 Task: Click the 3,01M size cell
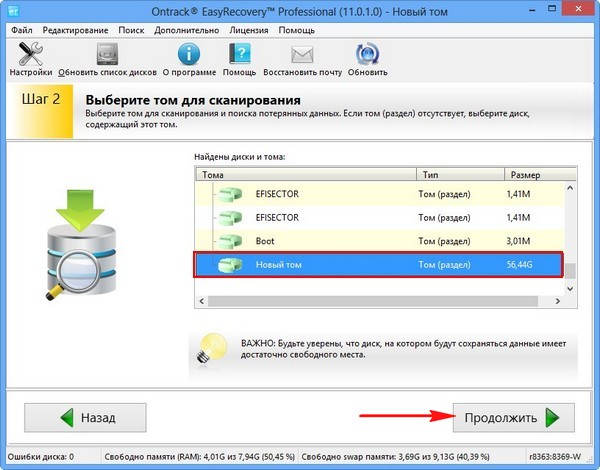click(518, 241)
